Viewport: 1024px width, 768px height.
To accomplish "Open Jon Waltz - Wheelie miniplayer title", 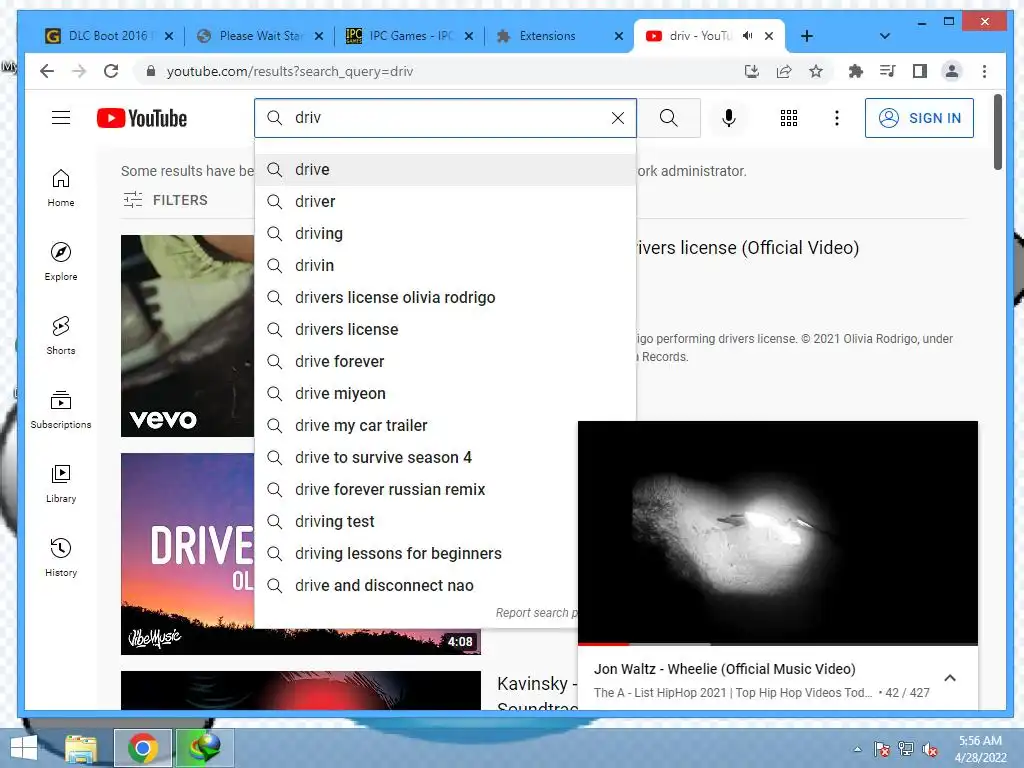I will pos(724,669).
